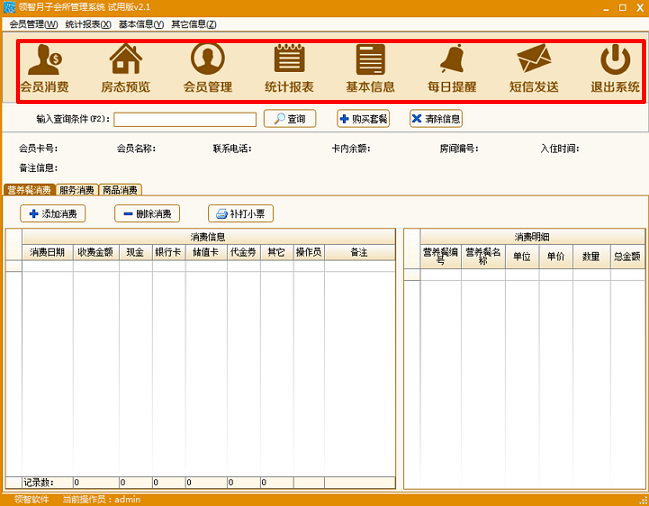Click the 总金额 column header
This screenshot has height=506, width=649.
tap(627, 256)
